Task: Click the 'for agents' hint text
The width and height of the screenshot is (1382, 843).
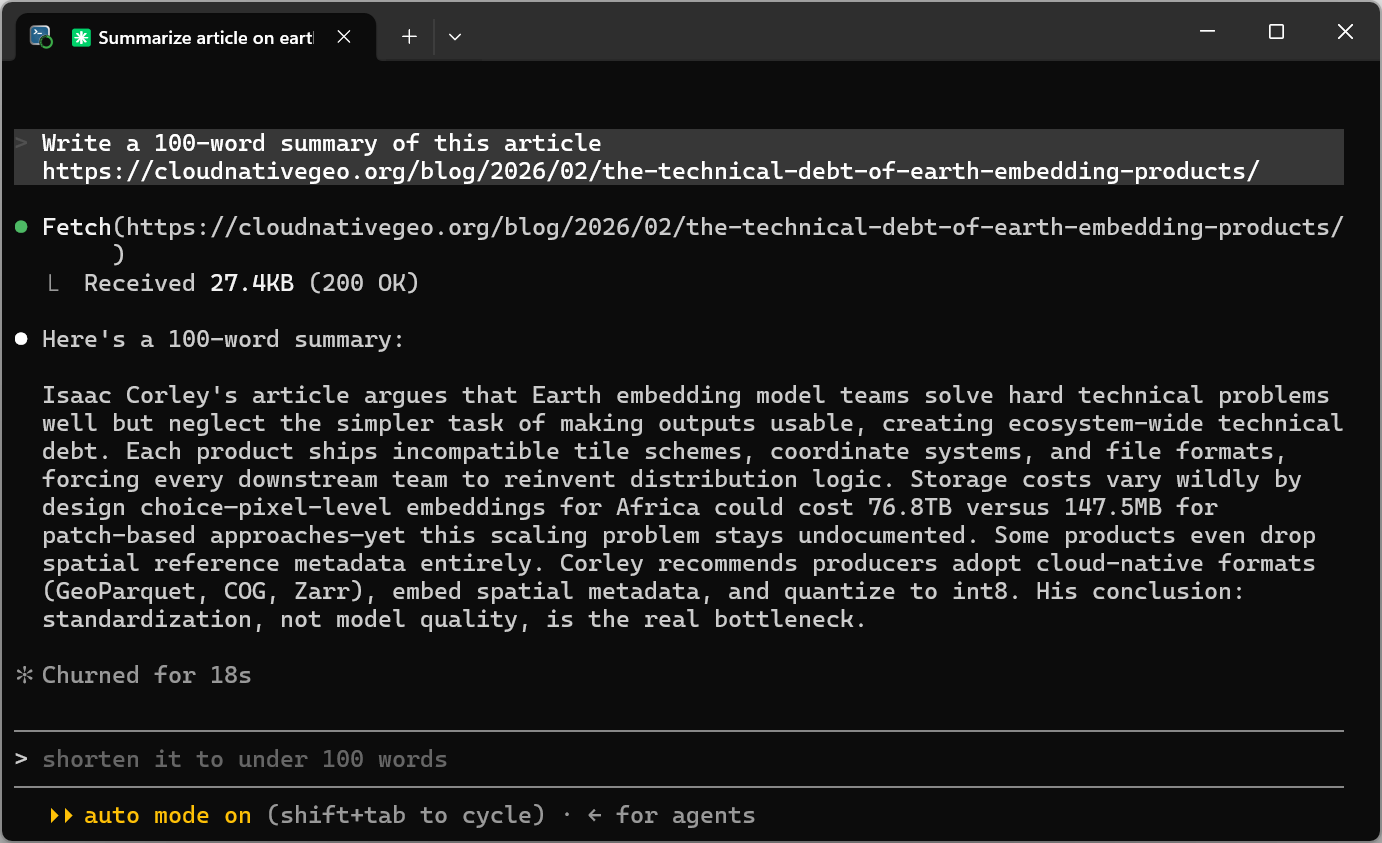Action: (685, 815)
